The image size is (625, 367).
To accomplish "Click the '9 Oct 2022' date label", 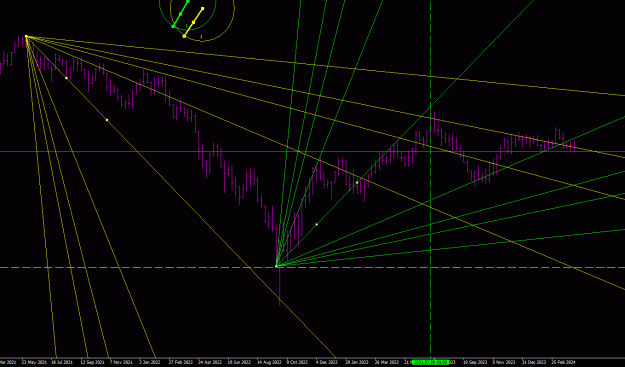I will [x=298, y=362].
